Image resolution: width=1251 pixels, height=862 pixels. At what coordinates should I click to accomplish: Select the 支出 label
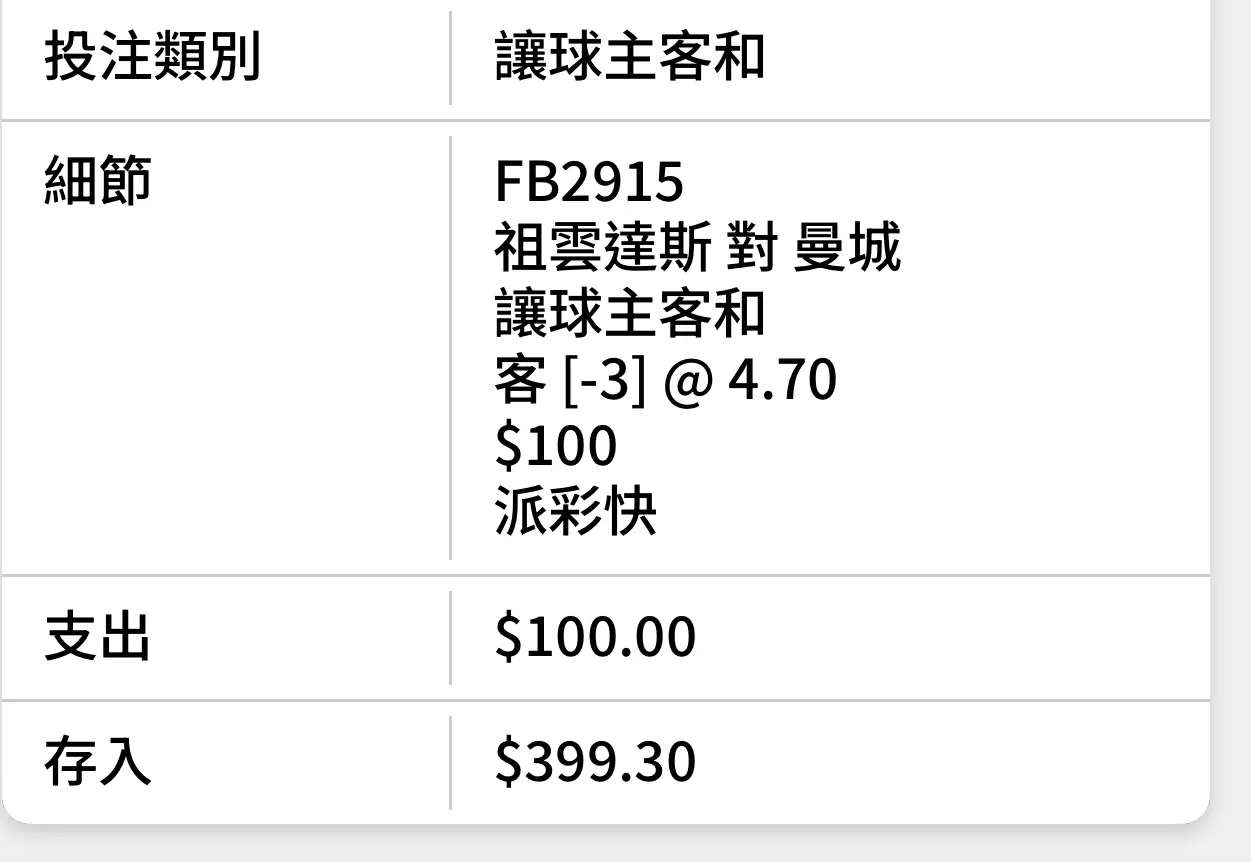tap(98, 637)
